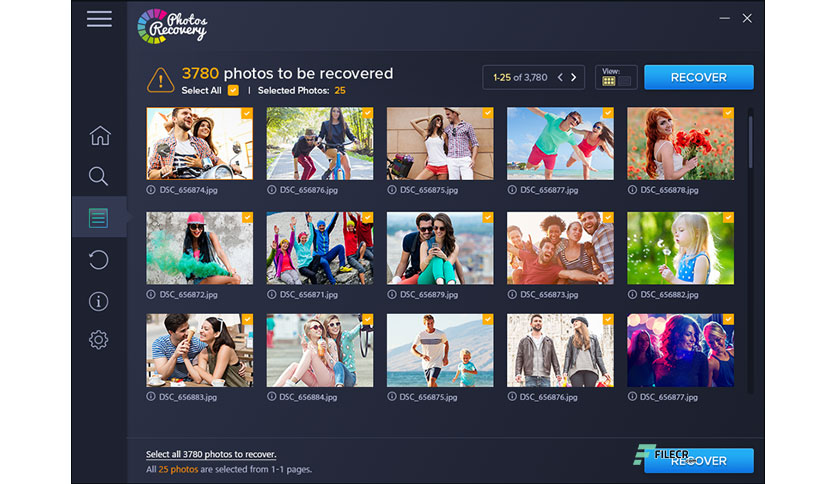Go to next page of photos
836x484 pixels.
coord(574,77)
